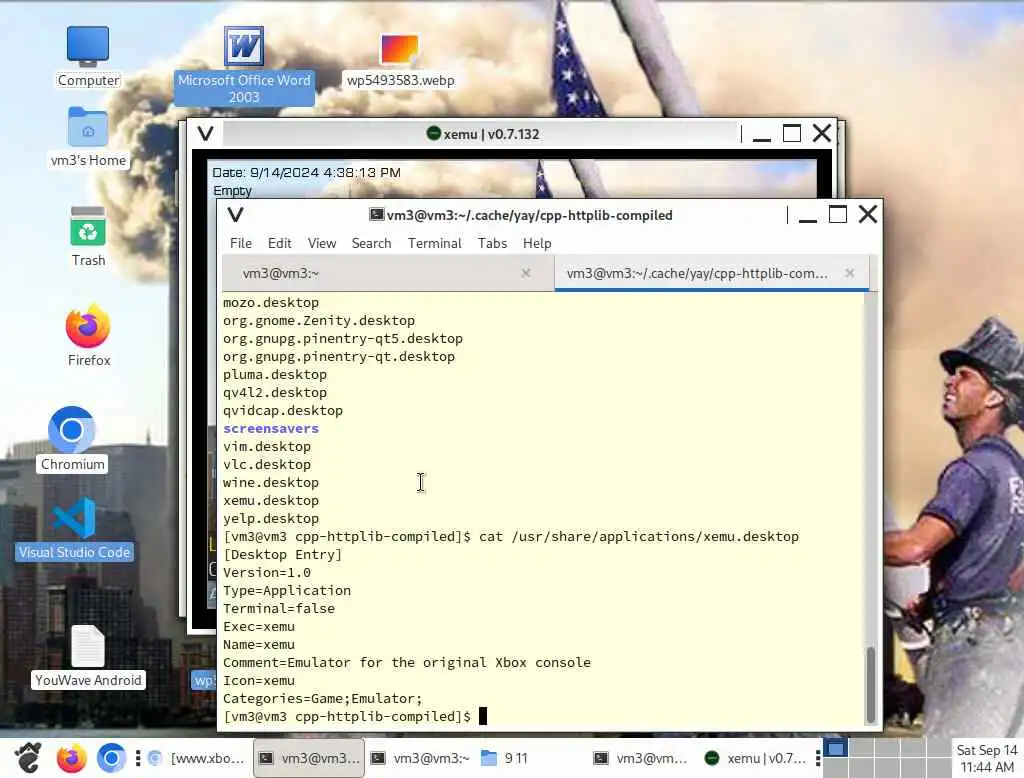This screenshot has height=778, width=1024.
Task: Click the Date text in the xemu window
Action: click(306, 172)
